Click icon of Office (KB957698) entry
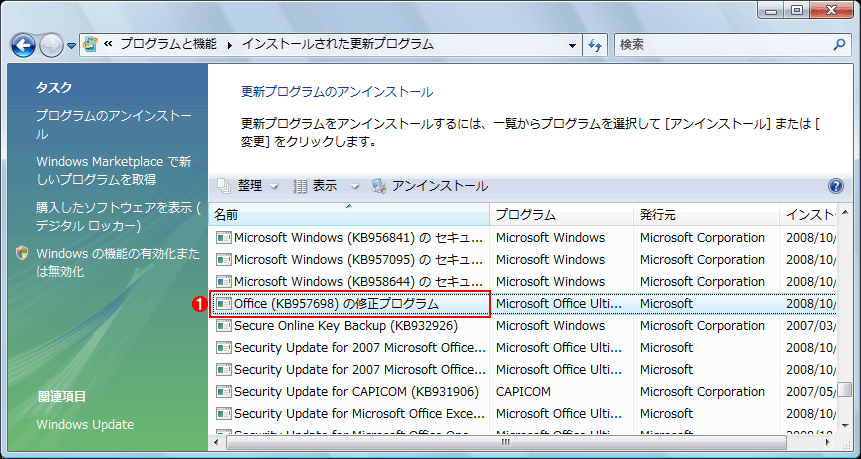 coord(223,304)
